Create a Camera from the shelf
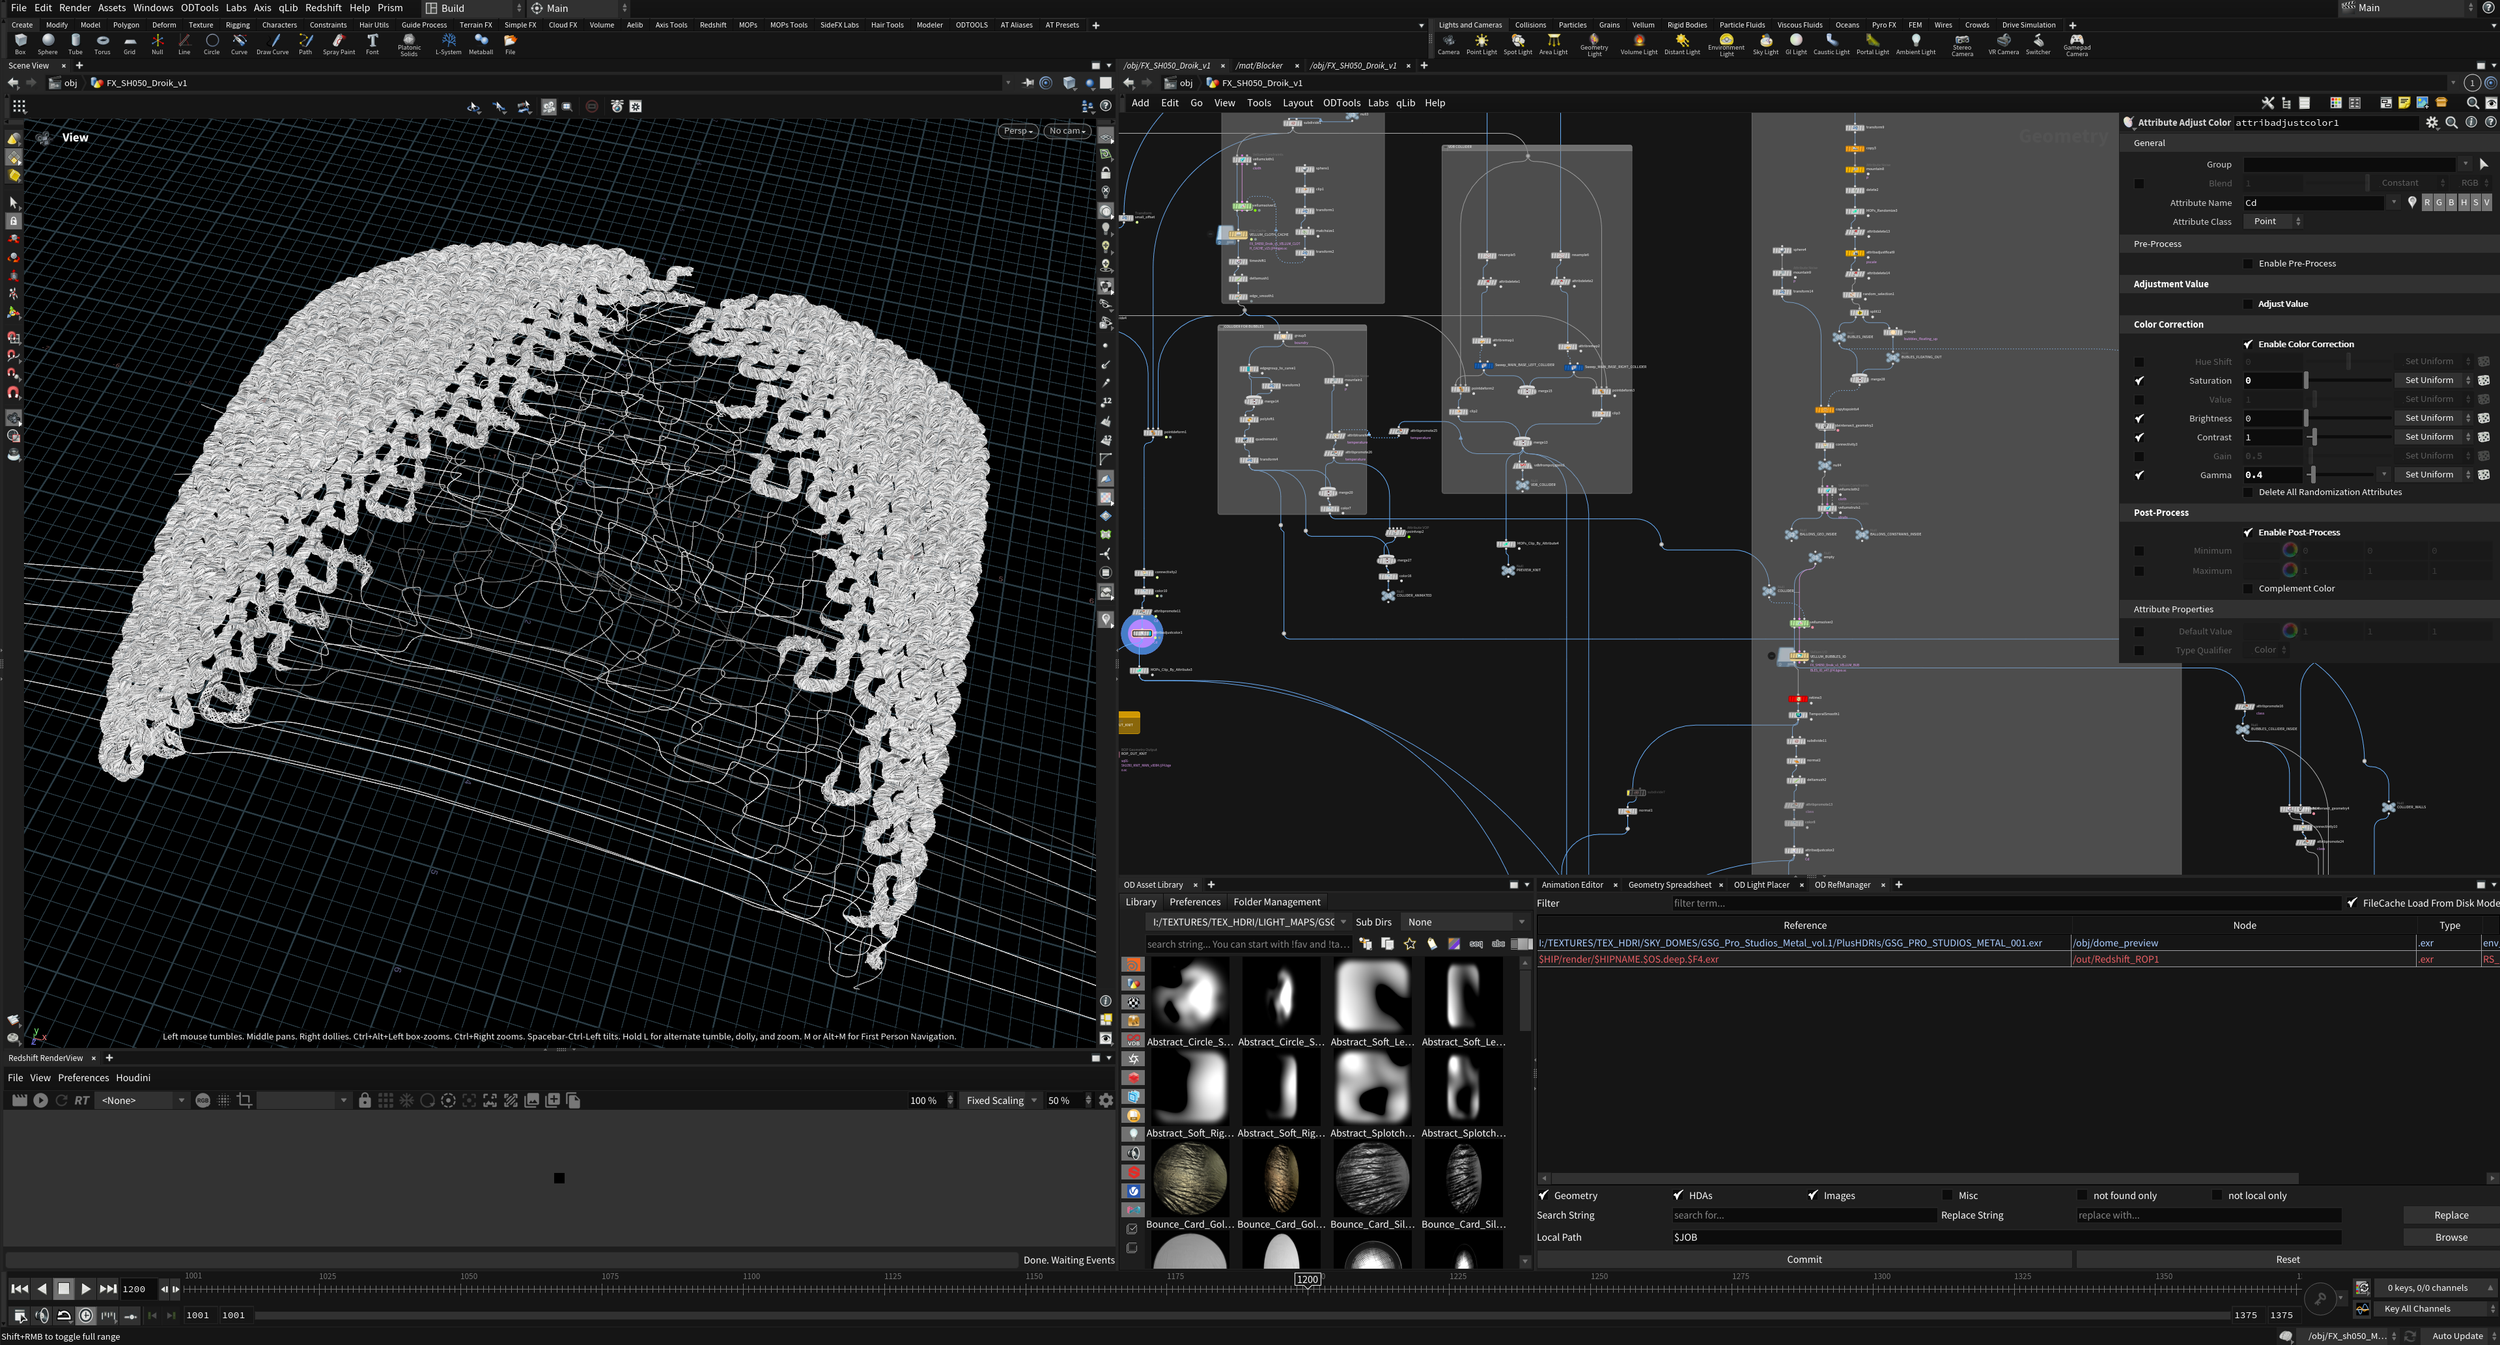 point(1447,43)
